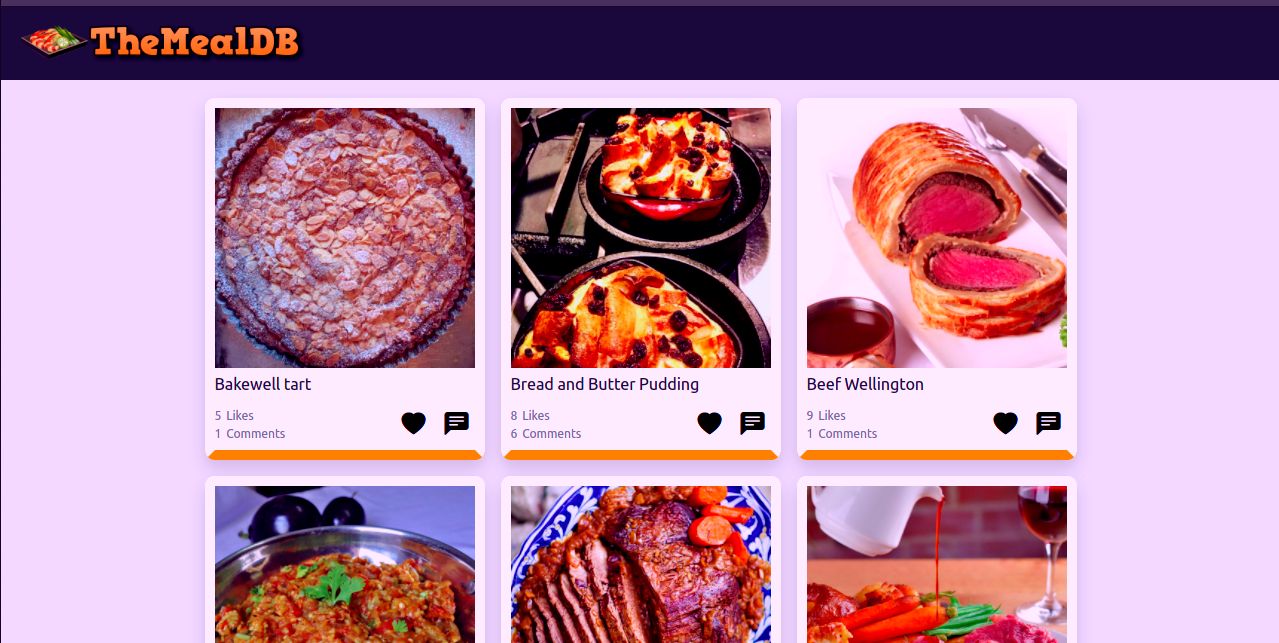Click the Bakewell tart title
Screen dimensions: 1279x643
(x=263, y=384)
